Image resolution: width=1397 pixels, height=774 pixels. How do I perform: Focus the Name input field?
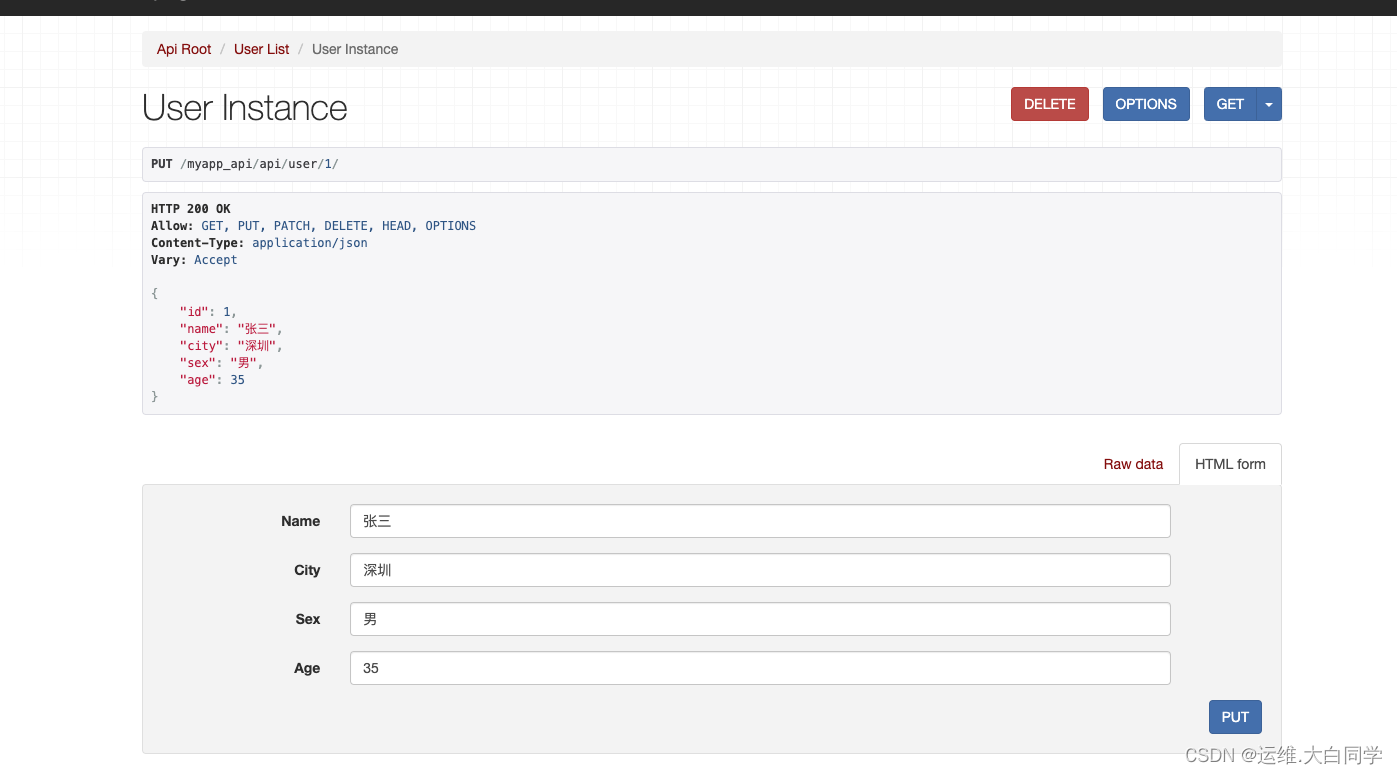[x=760, y=521]
